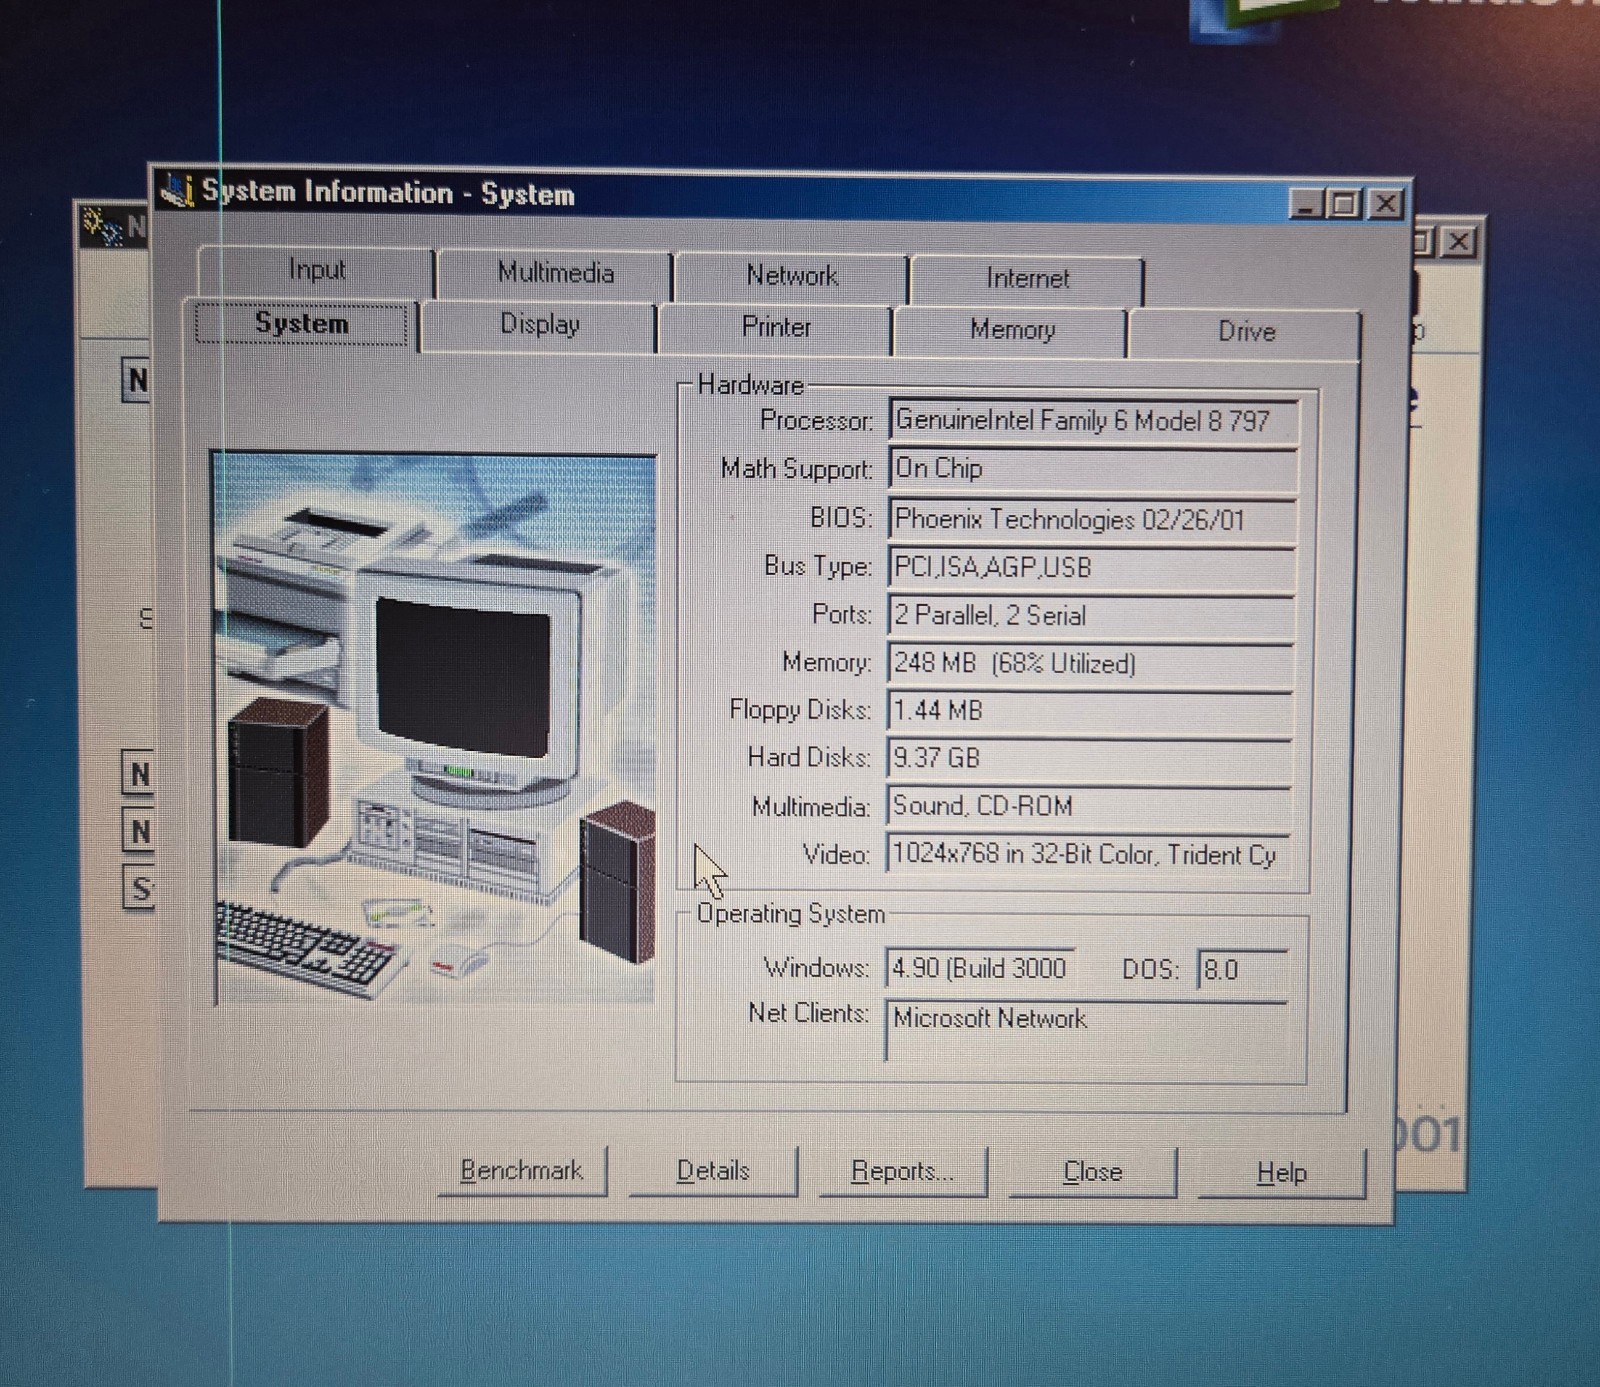Click the computer illustration image
The height and width of the screenshot is (1387, 1600).
[x=435, y=728]
